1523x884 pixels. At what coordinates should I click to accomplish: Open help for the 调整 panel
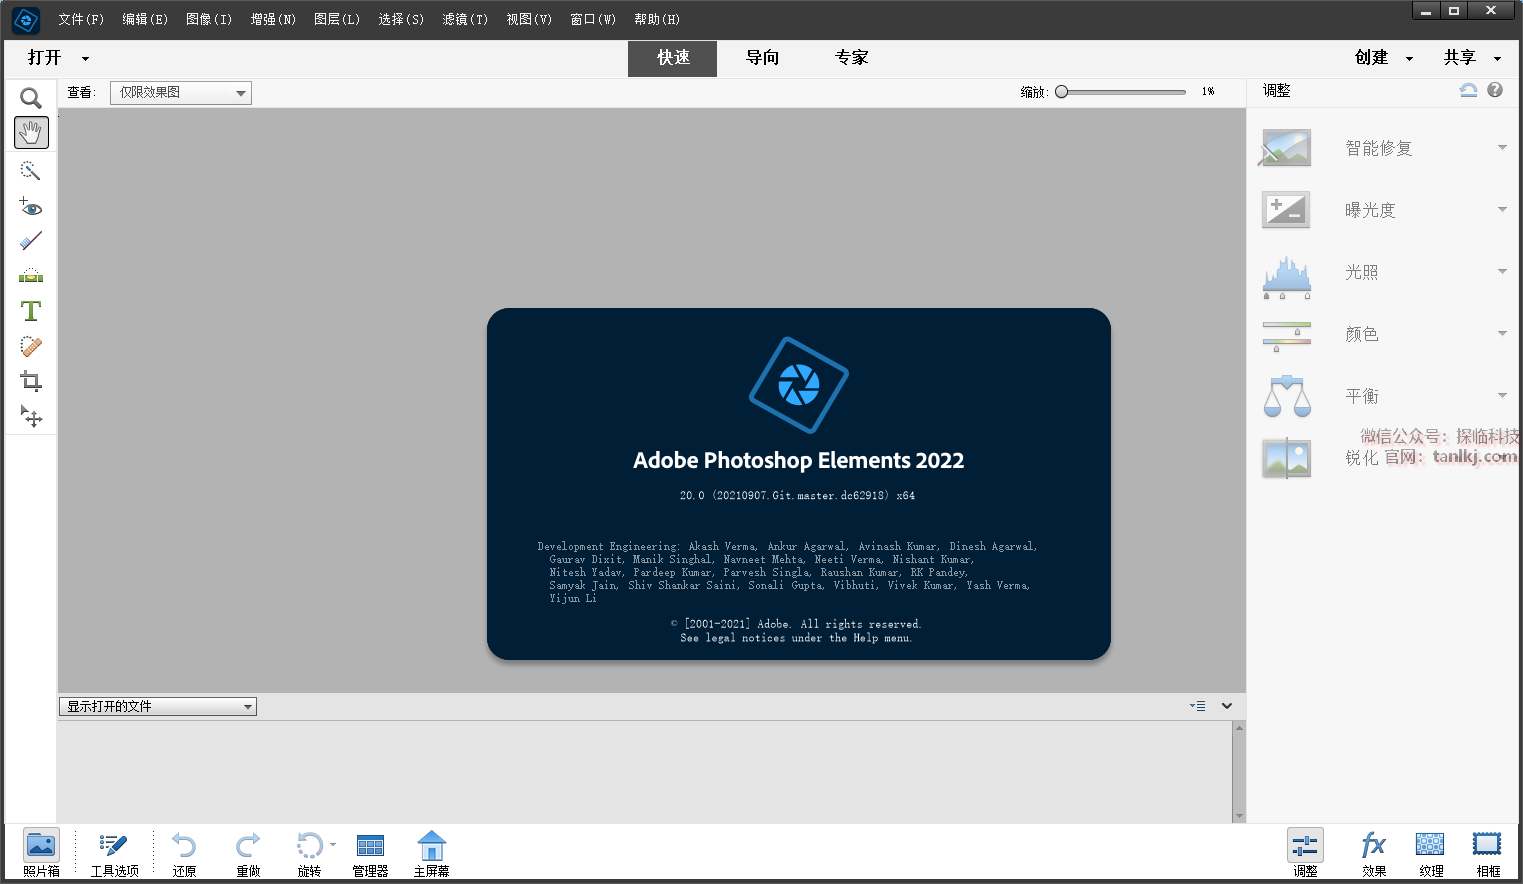click(x=1495, y=90)
